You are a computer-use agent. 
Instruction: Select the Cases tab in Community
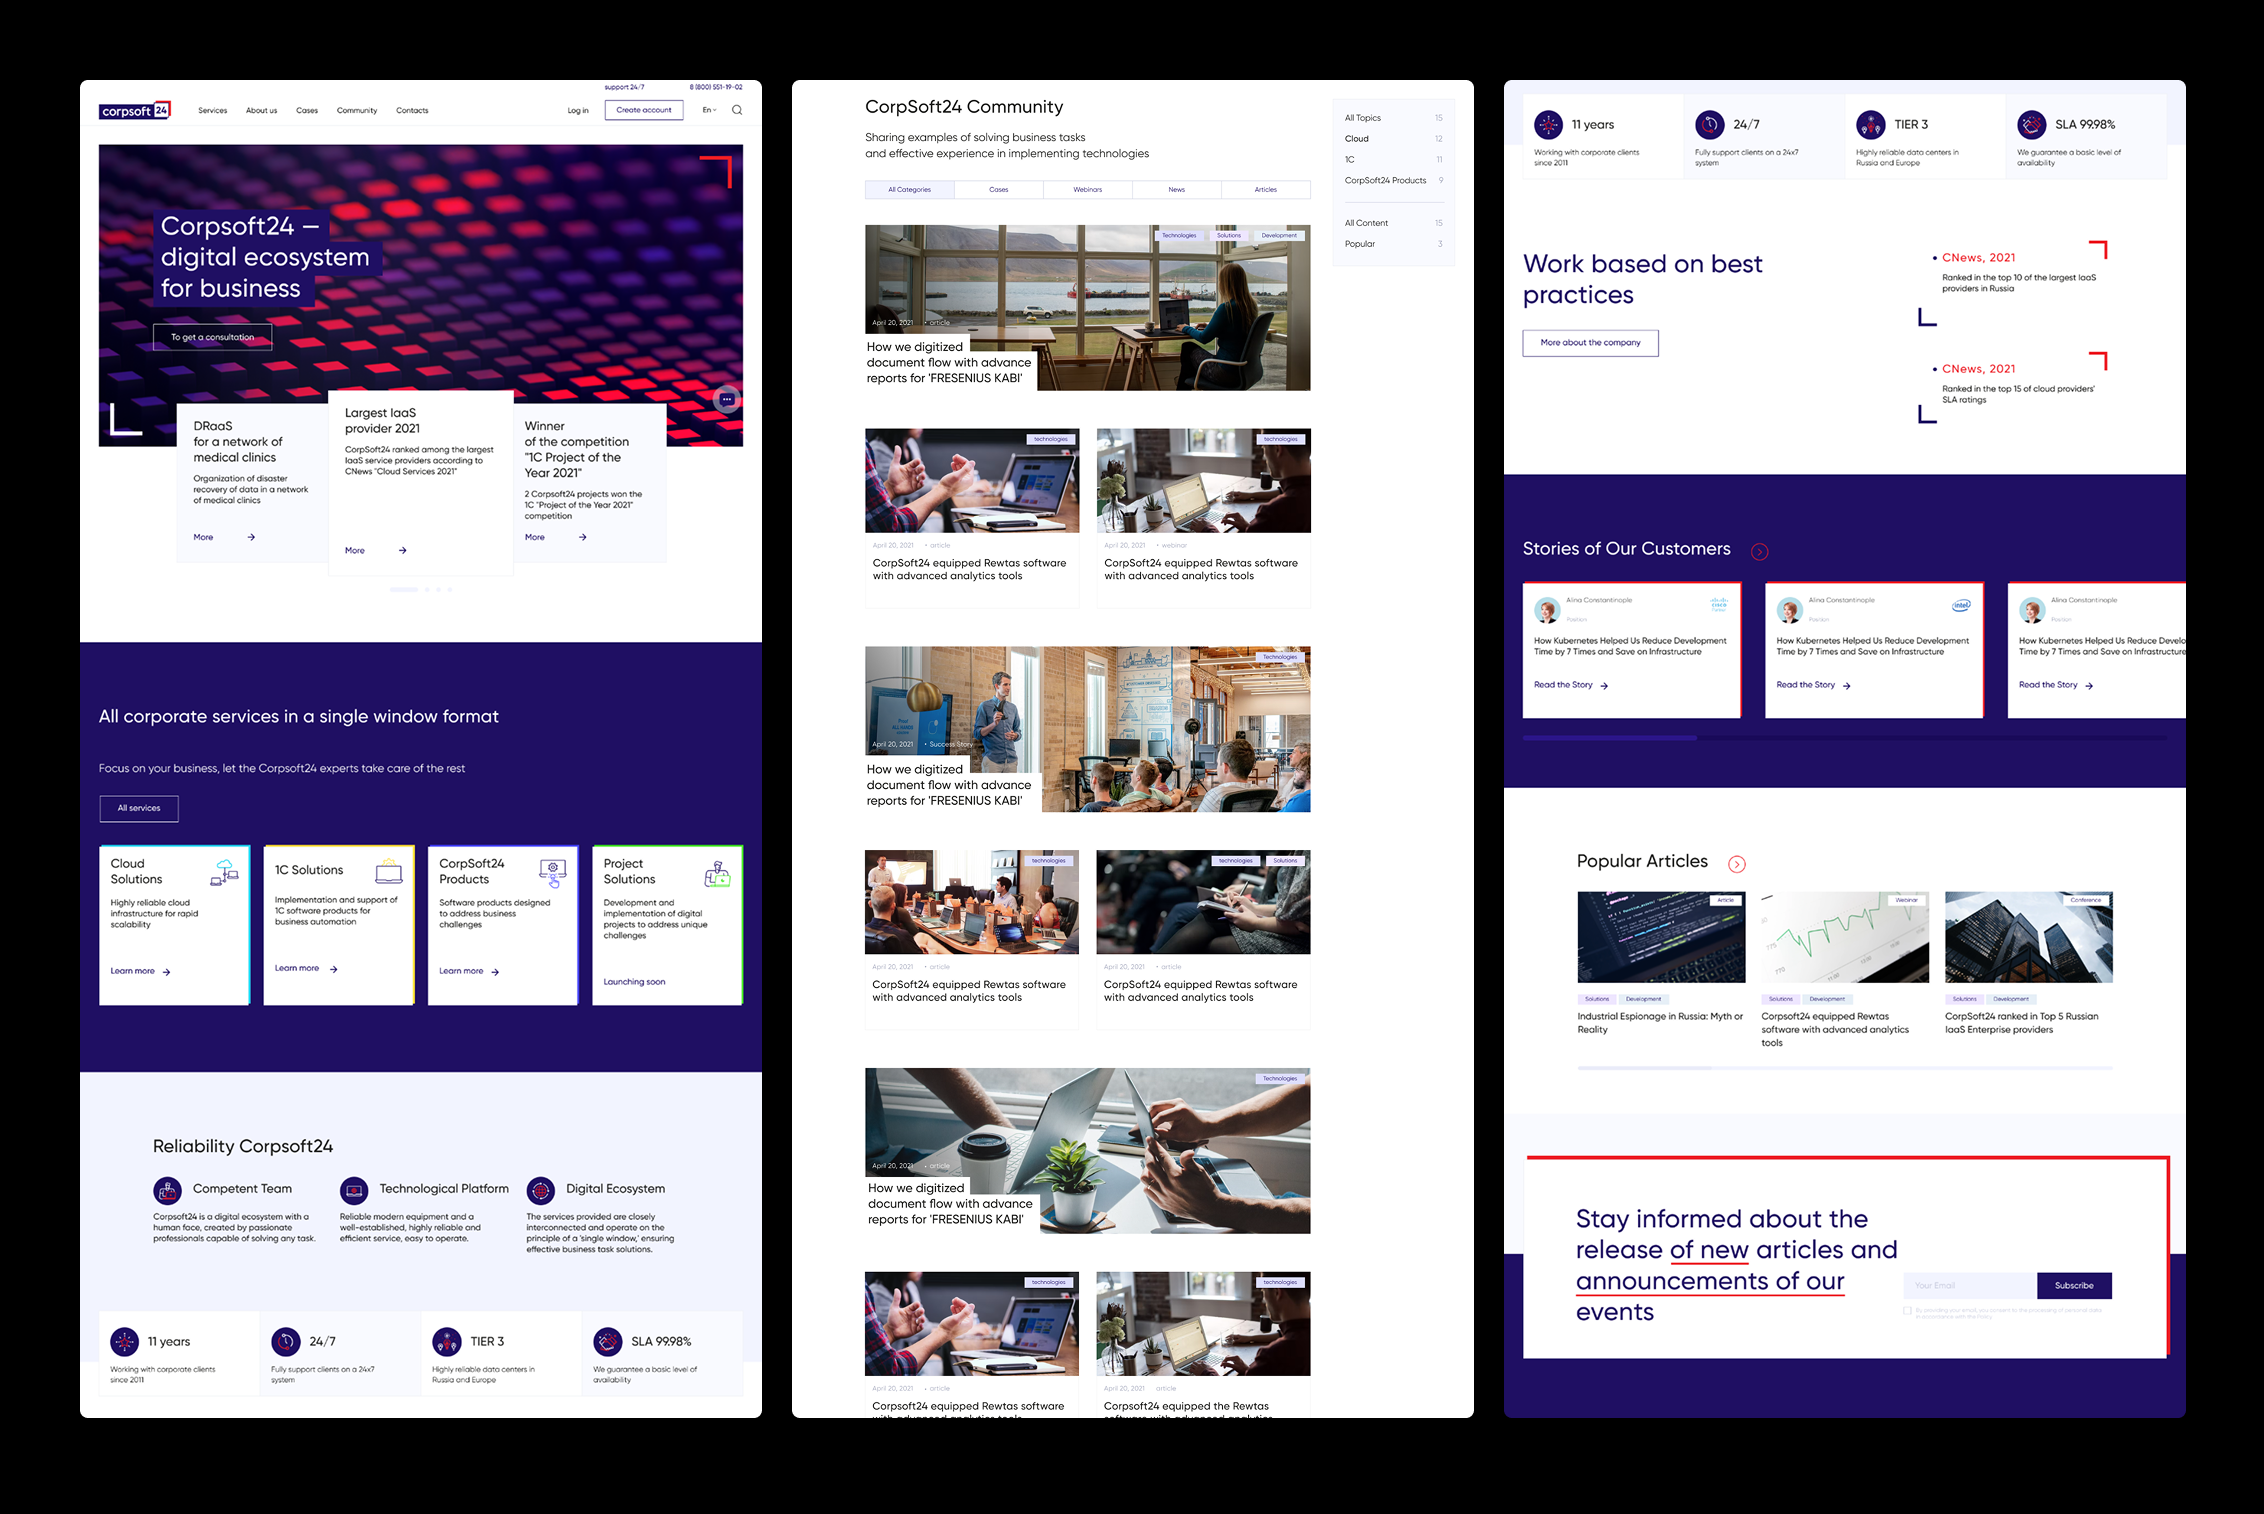(999, 189)
